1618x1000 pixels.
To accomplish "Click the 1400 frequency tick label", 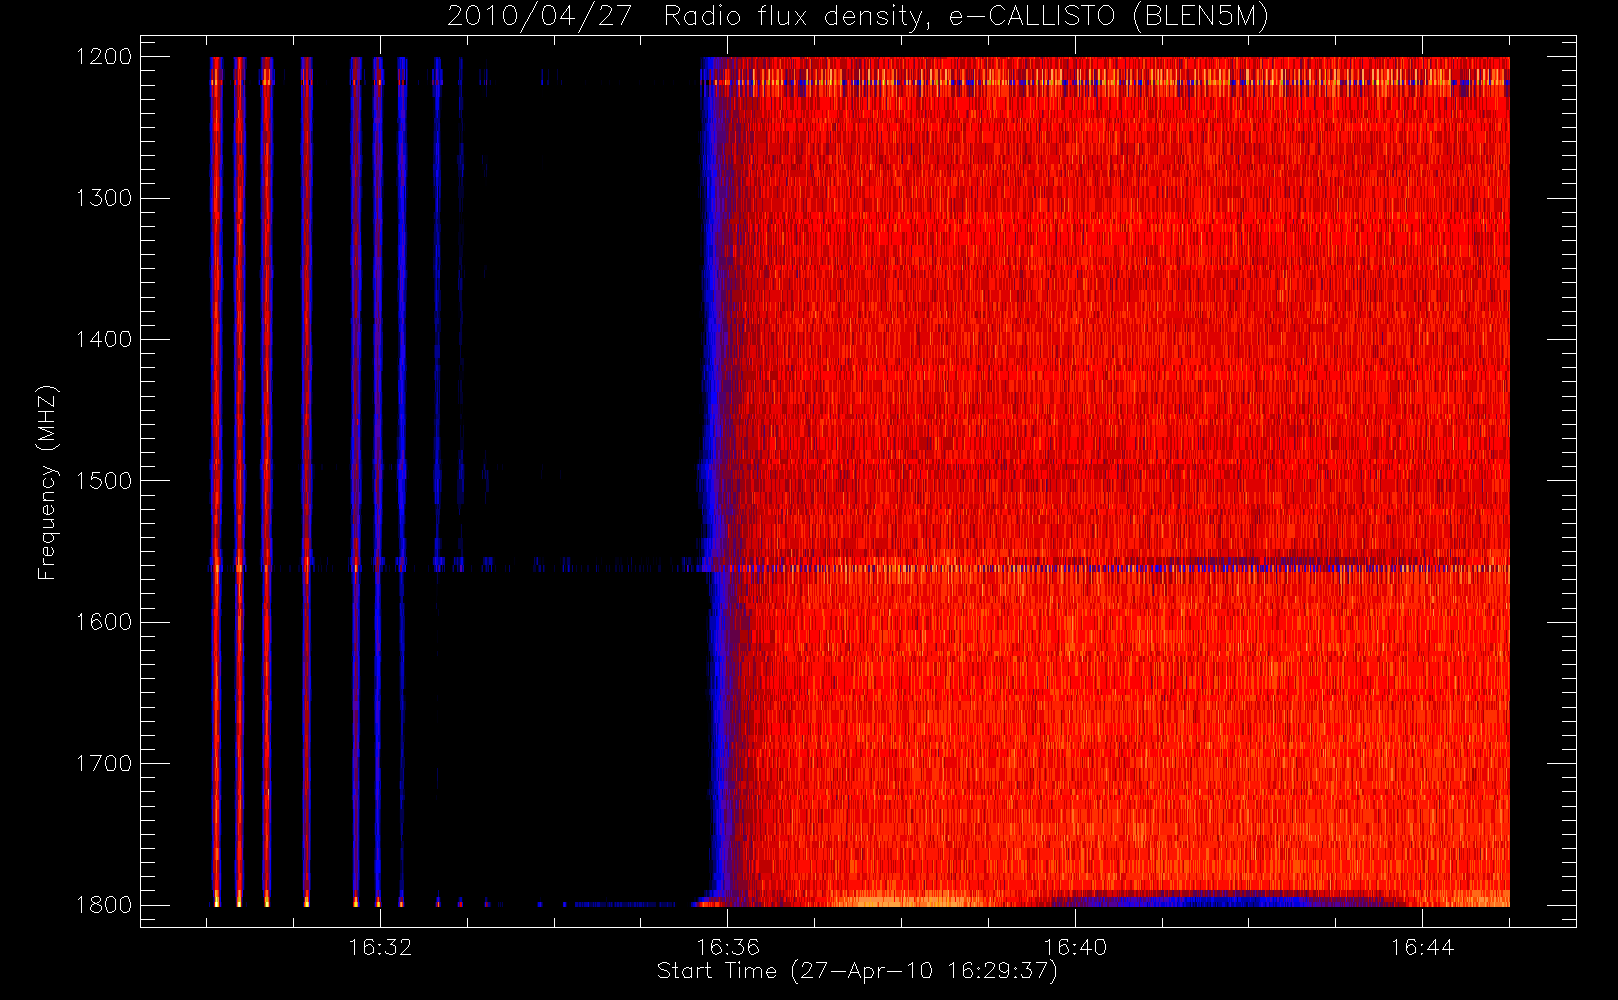I will point(105,340).
